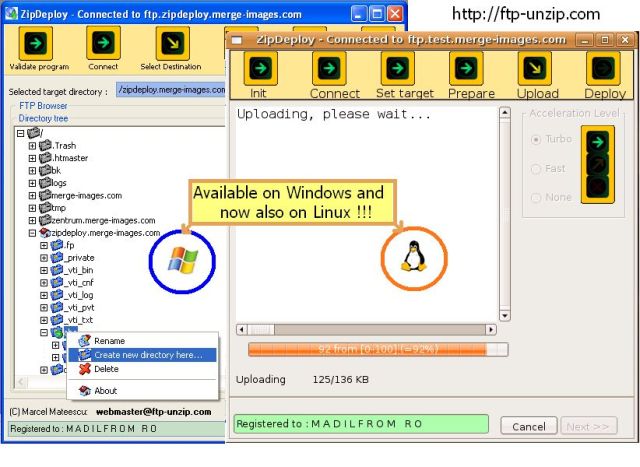
Task: Select zipdeploy.merge-images.com tree item
Action: click(106, 233)
